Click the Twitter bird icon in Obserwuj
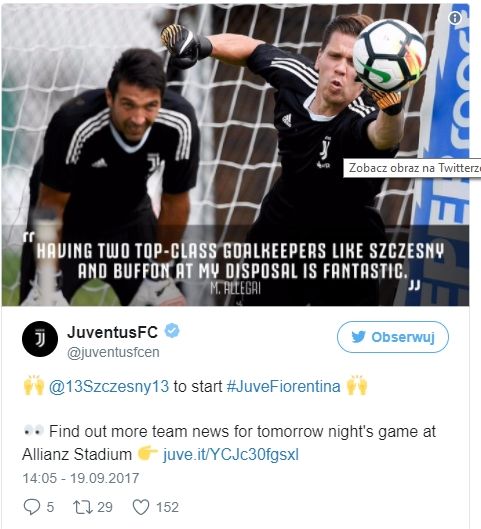 pyautogui.click(x=358, y=337)
